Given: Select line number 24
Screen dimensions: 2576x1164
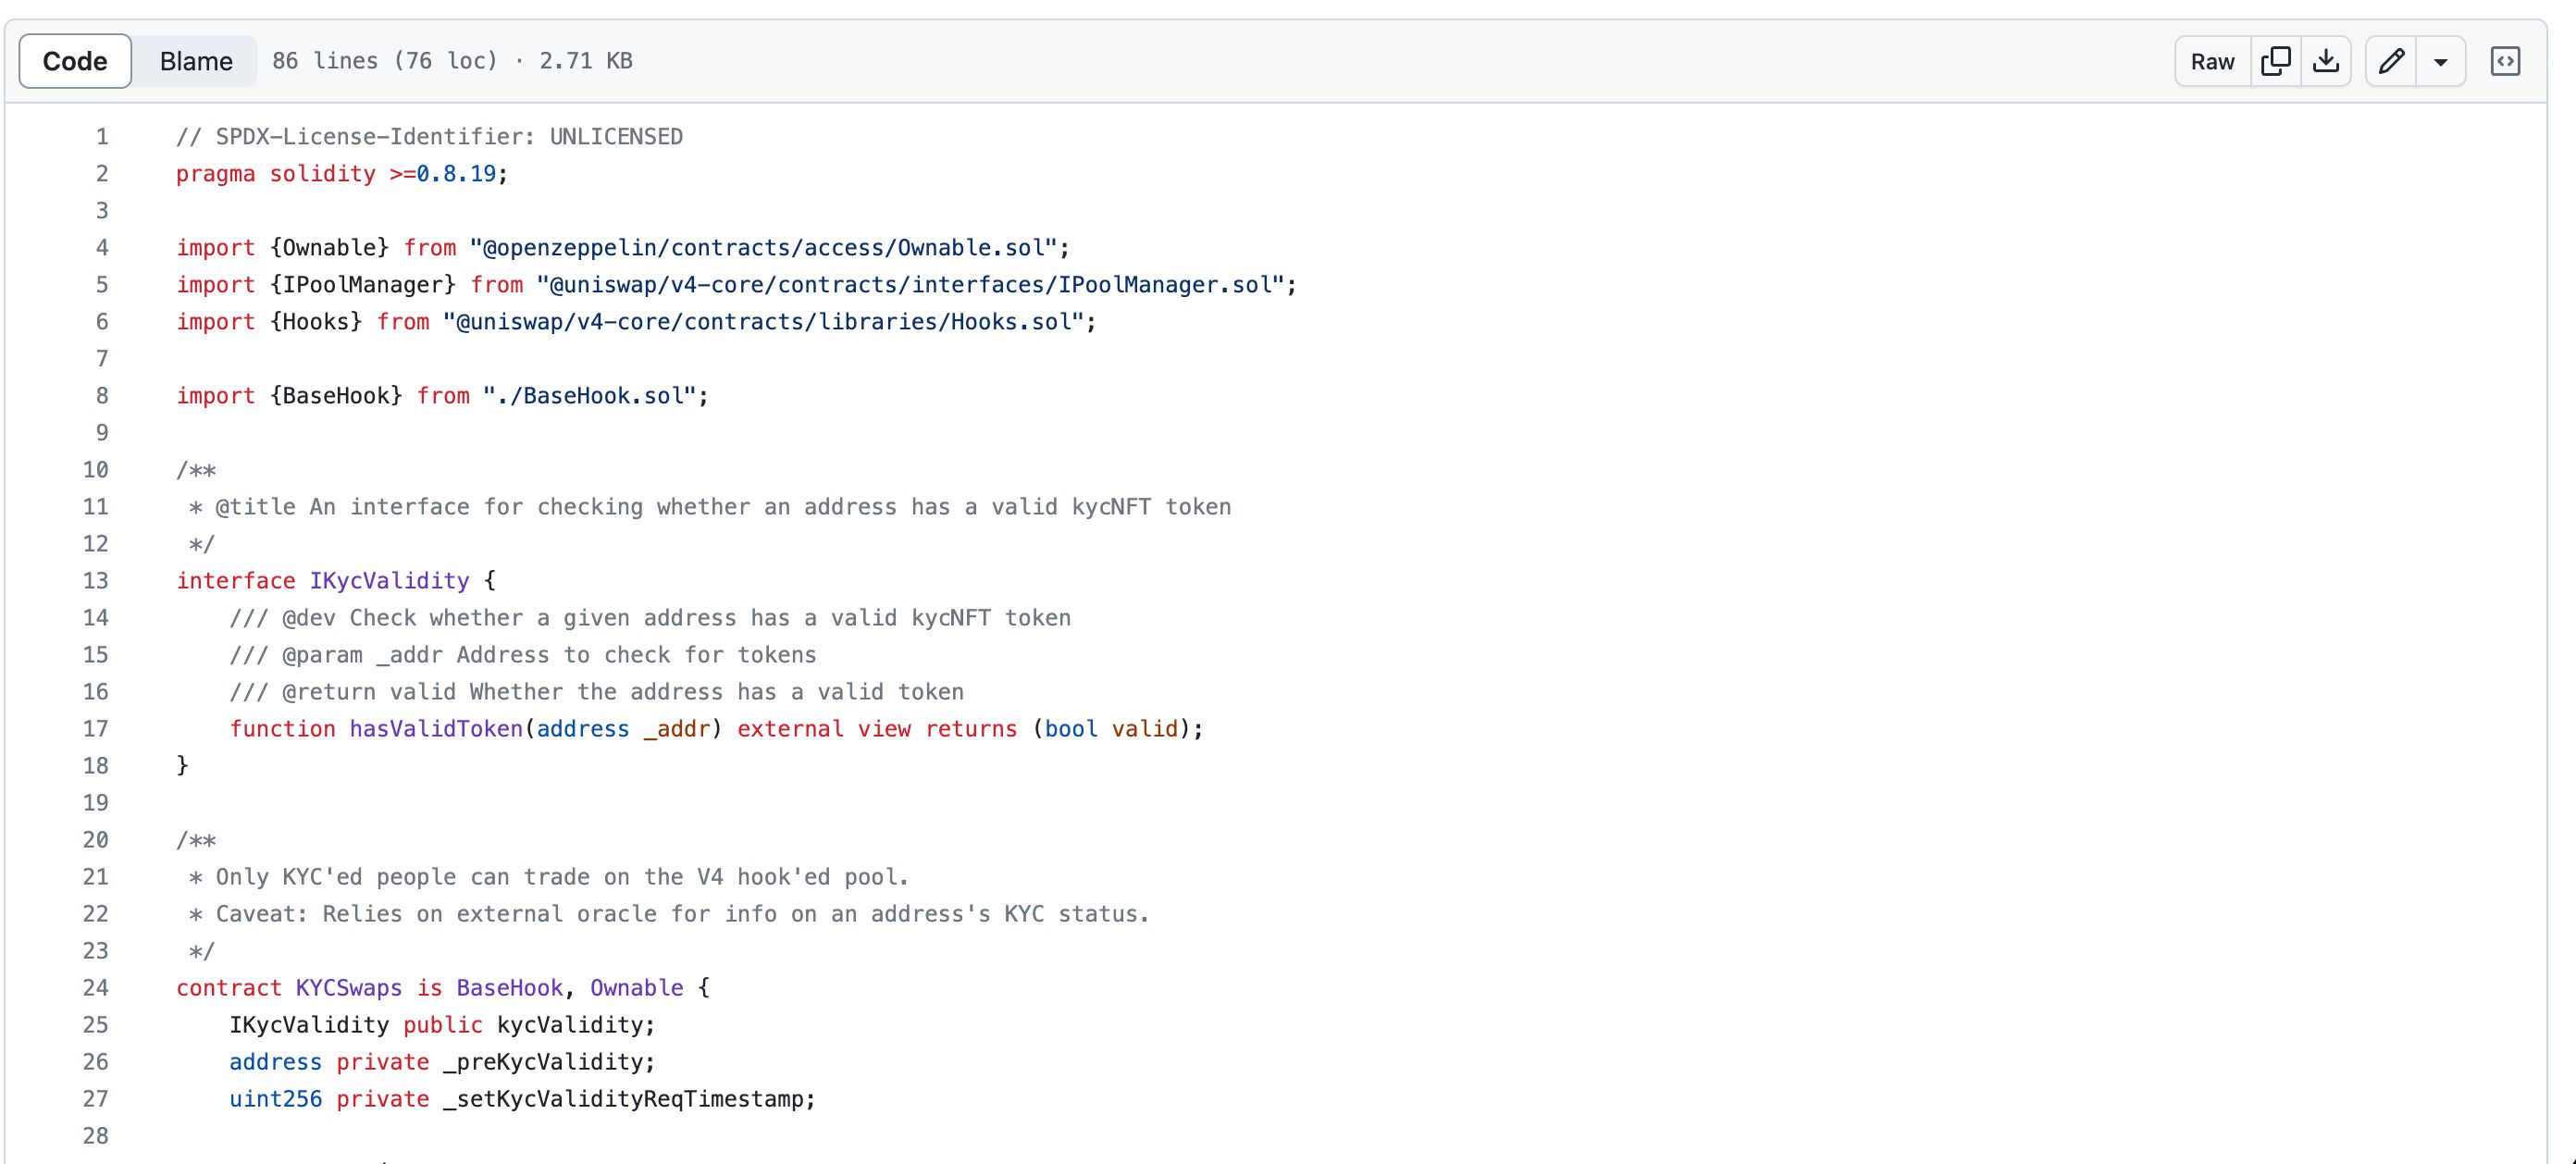Looking at the screenshot, I should click(96, 988).
